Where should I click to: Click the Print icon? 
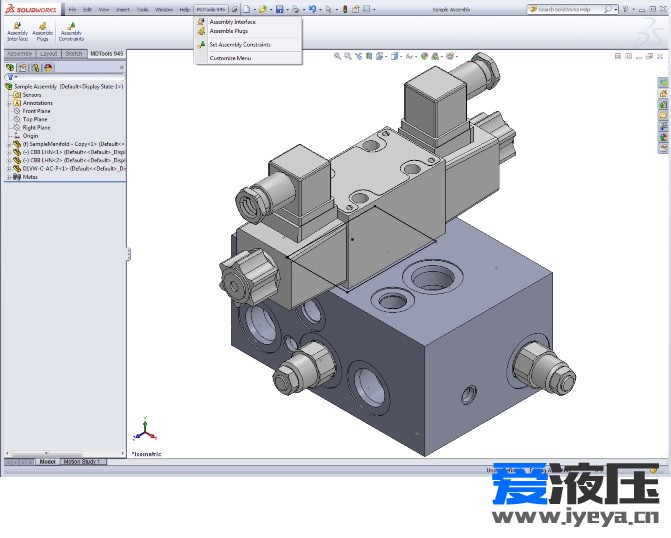coord(296,9)
